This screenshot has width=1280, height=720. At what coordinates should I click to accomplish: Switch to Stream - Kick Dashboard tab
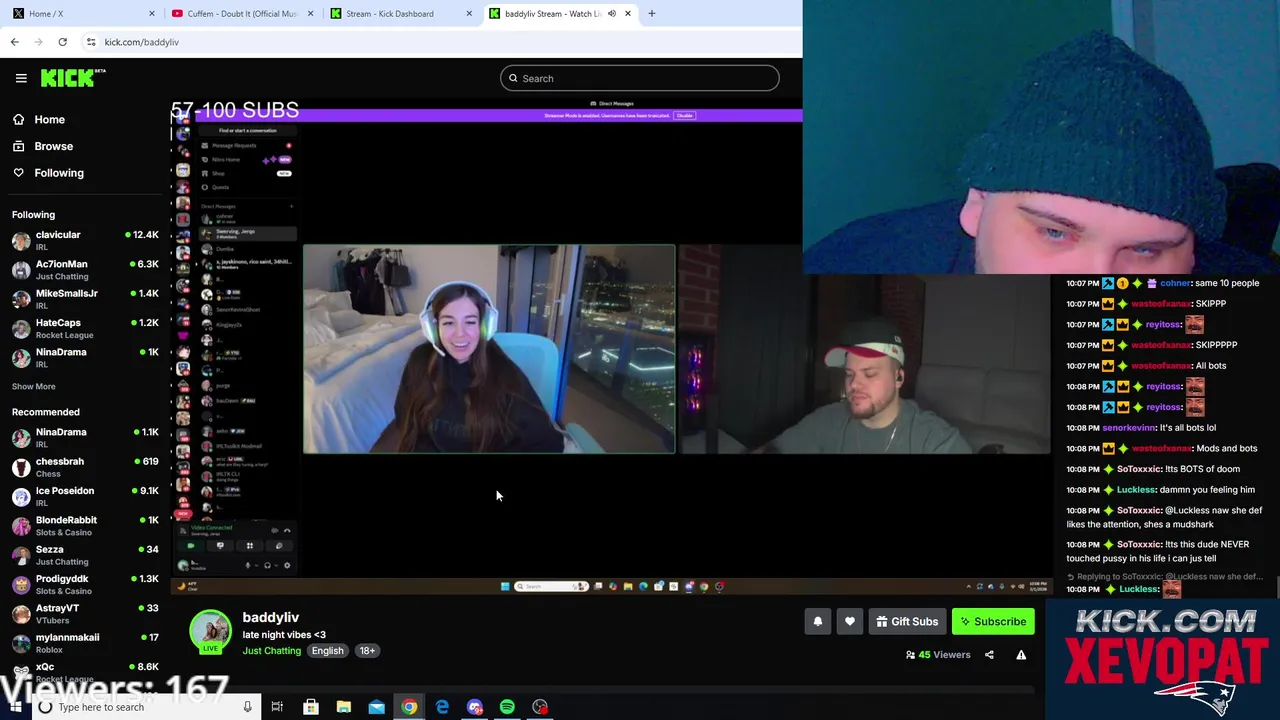(x=400, y=14)
